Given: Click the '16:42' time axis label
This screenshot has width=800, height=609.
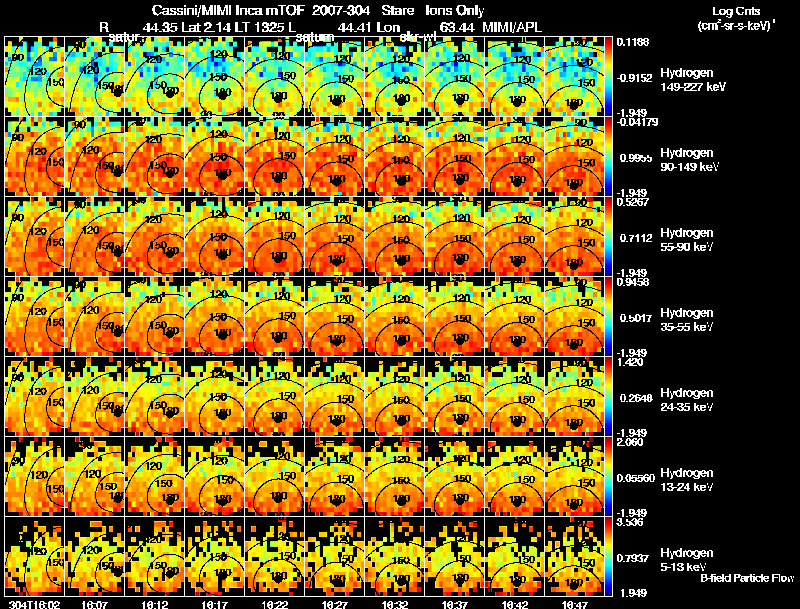Looking at the screenshot, I should 515,604.
